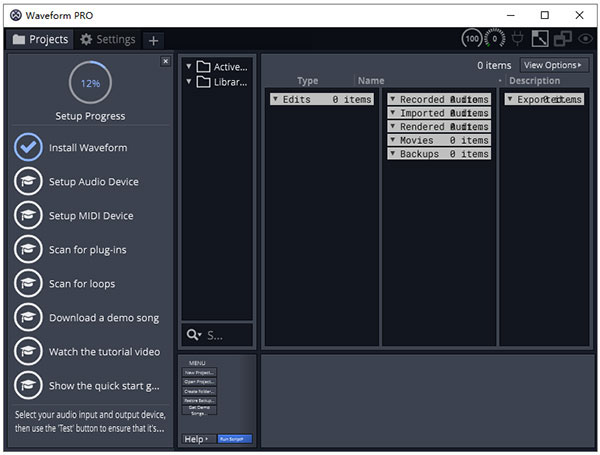This screenshot has height=455, width=600.
Task: Click the Scan for loops cap icon
Action: [x=28, y=284]
